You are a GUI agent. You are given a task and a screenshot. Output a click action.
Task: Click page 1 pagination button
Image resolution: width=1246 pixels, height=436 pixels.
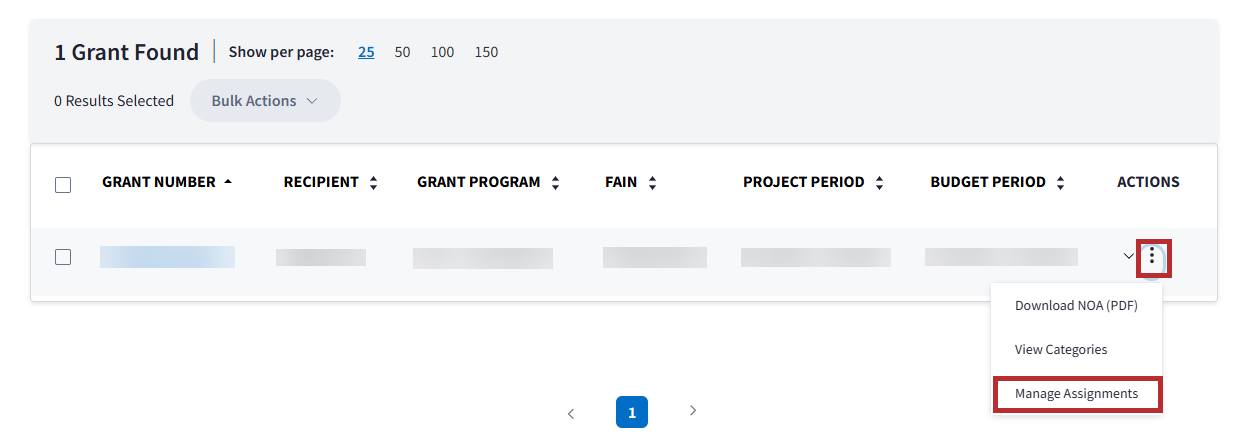(x=632, y=412)
